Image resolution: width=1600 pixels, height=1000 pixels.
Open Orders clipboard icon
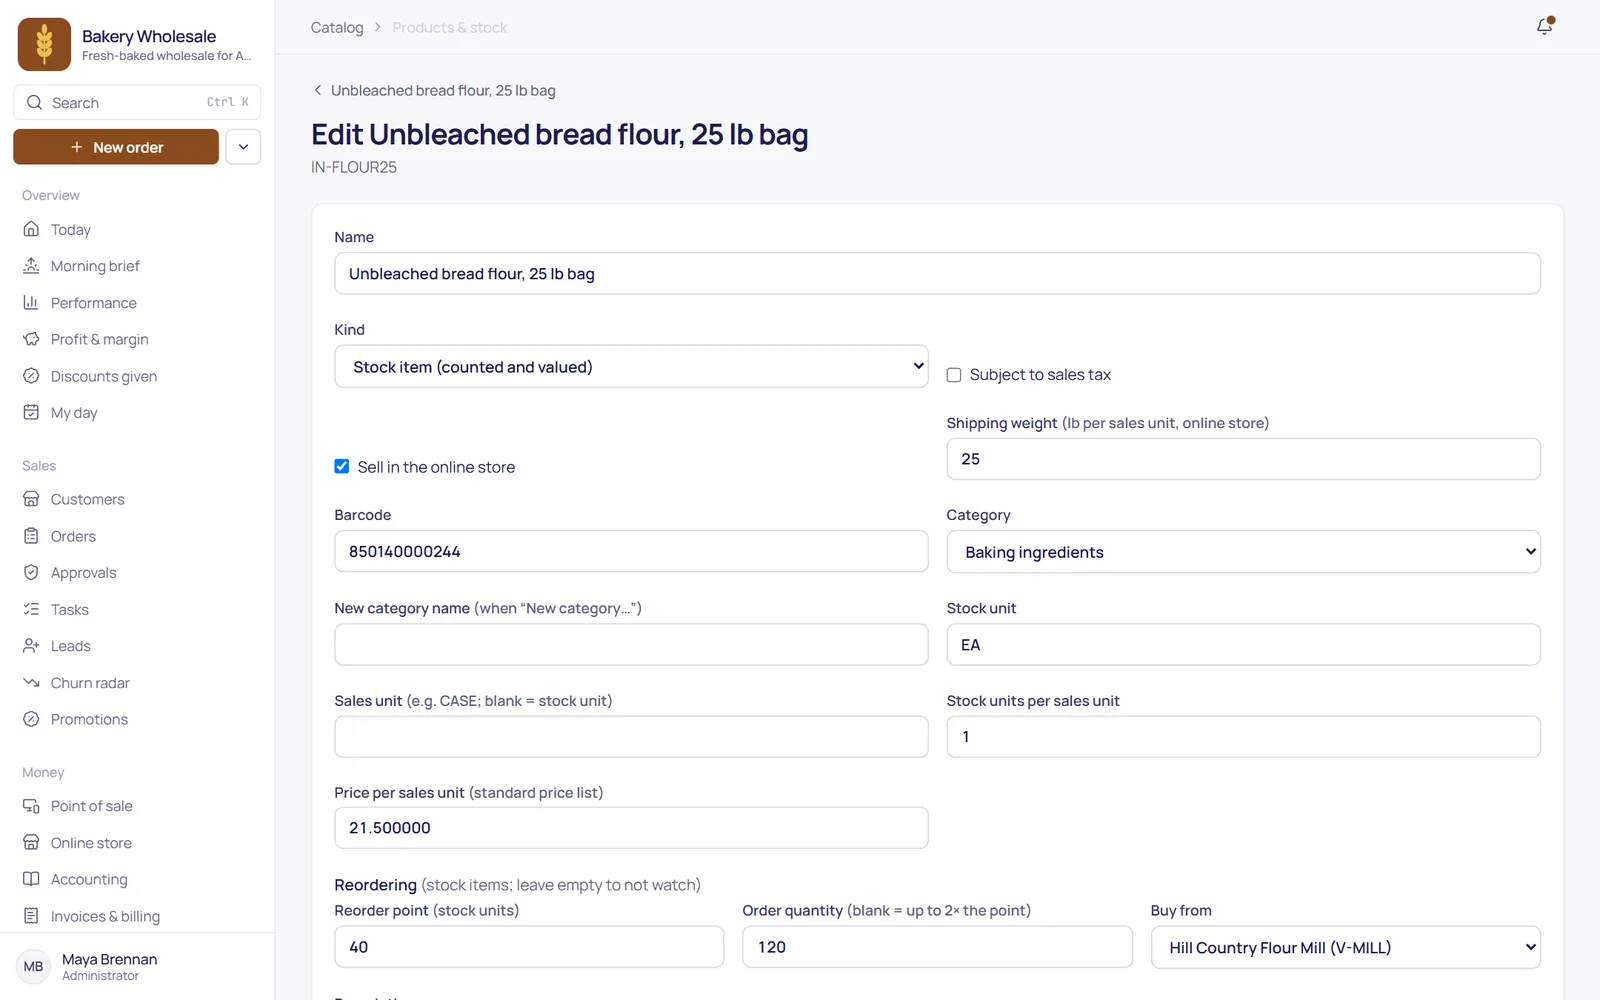31,536
